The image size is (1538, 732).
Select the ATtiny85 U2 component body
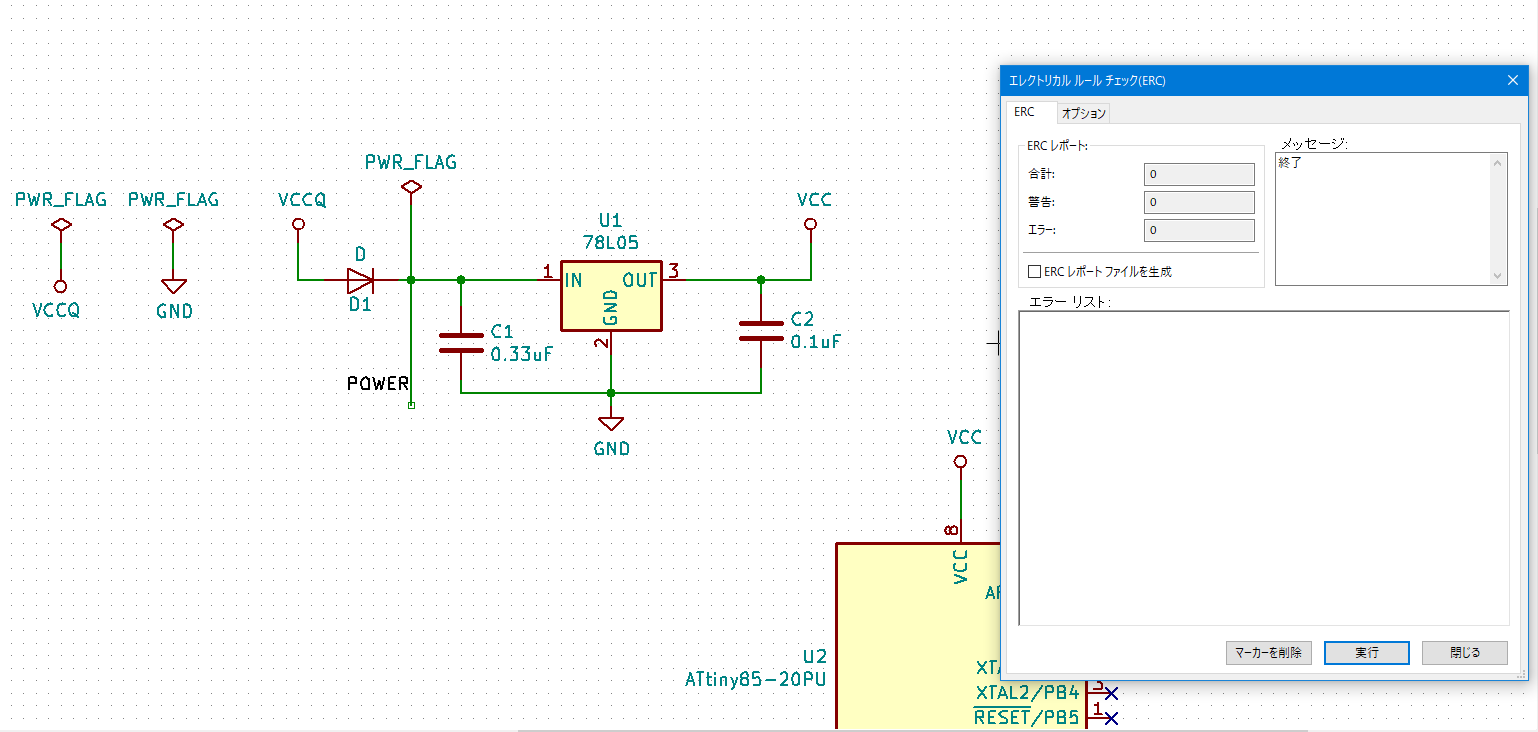click(x=918, y=637)
